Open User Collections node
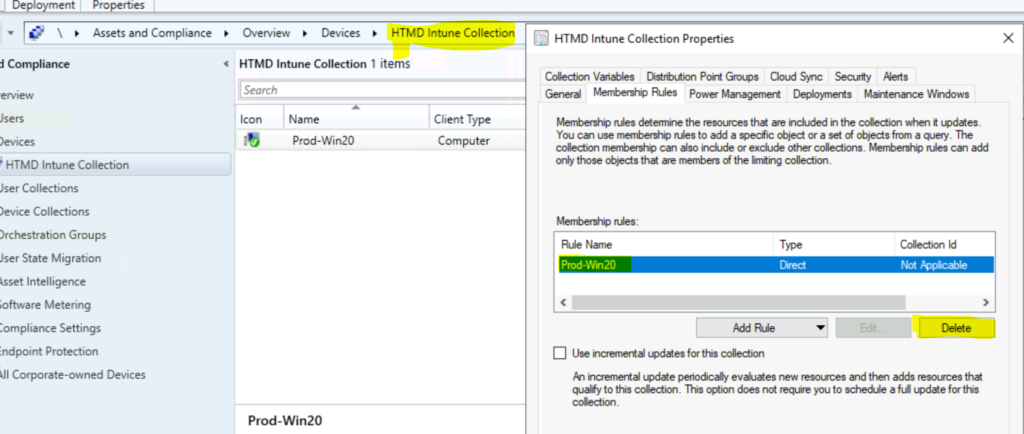 point(39,188)
